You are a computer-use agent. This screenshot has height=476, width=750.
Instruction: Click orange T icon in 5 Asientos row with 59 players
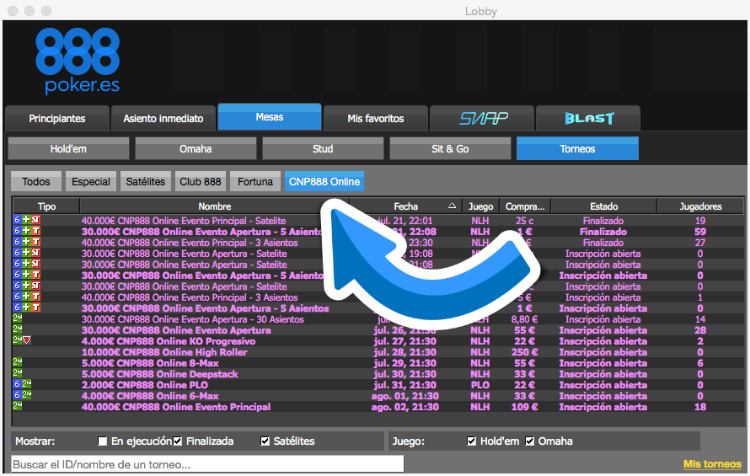point(36,232)
